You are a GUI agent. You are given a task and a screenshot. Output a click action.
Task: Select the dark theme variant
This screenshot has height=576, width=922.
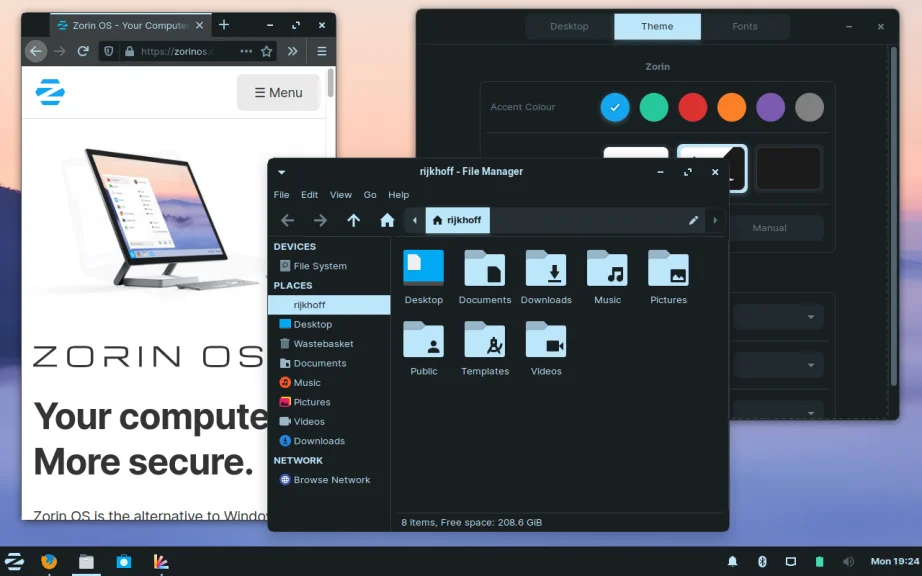[x=789, y=169]
